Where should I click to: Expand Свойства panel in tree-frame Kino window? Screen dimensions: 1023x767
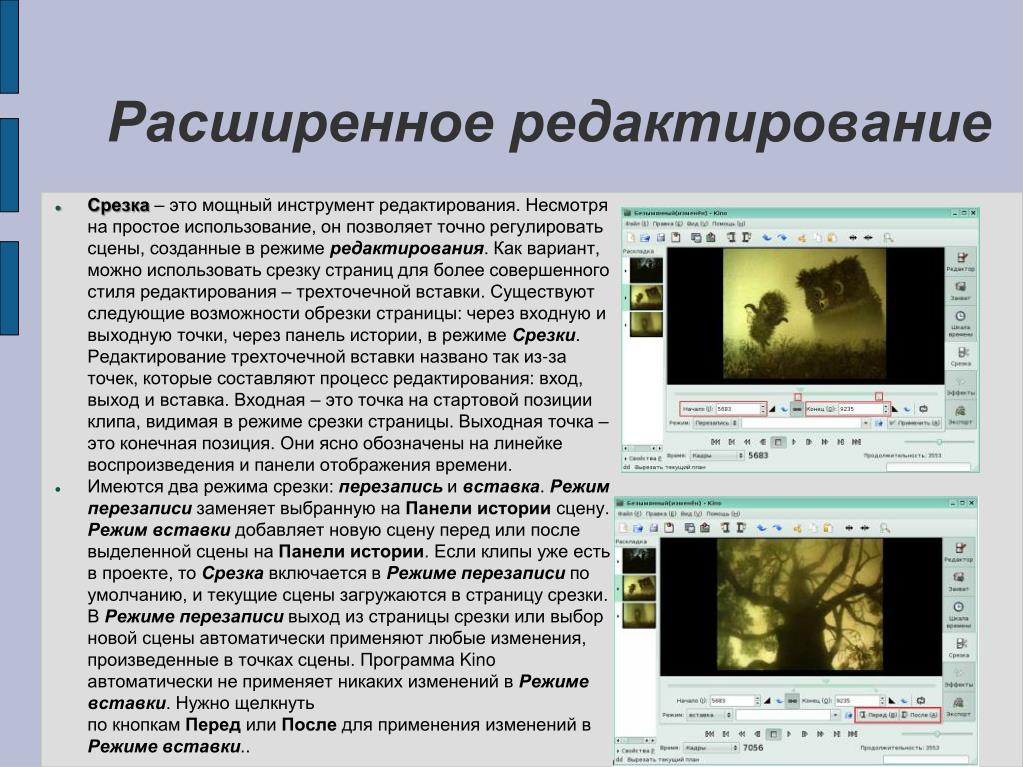point(635,751)
